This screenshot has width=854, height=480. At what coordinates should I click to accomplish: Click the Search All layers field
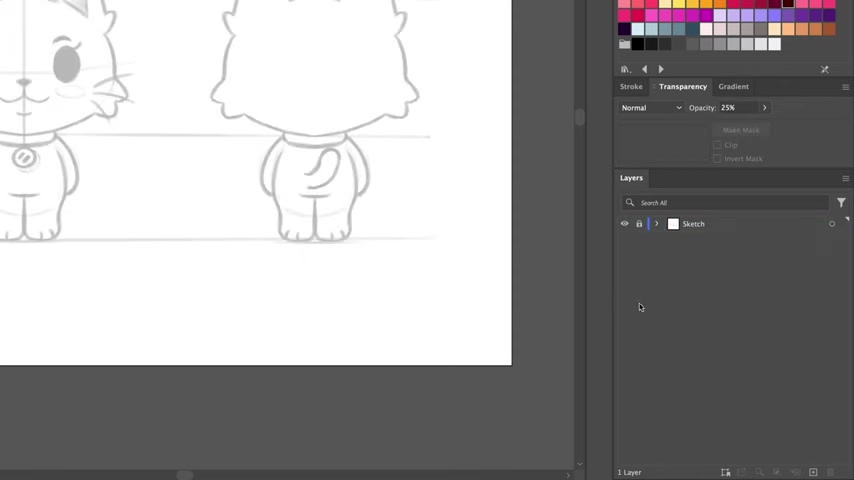point(725,203)
